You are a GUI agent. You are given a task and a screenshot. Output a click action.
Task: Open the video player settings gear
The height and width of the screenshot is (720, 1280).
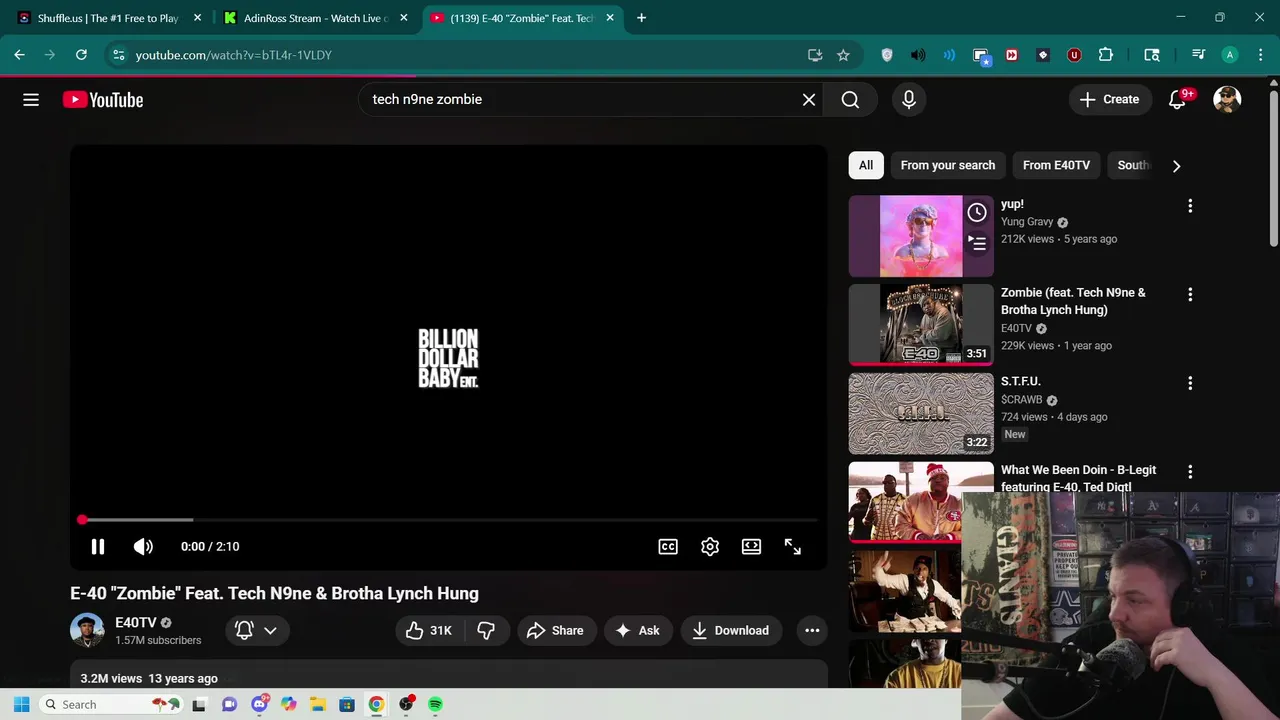pyautogui.click(x=710, y=547)
